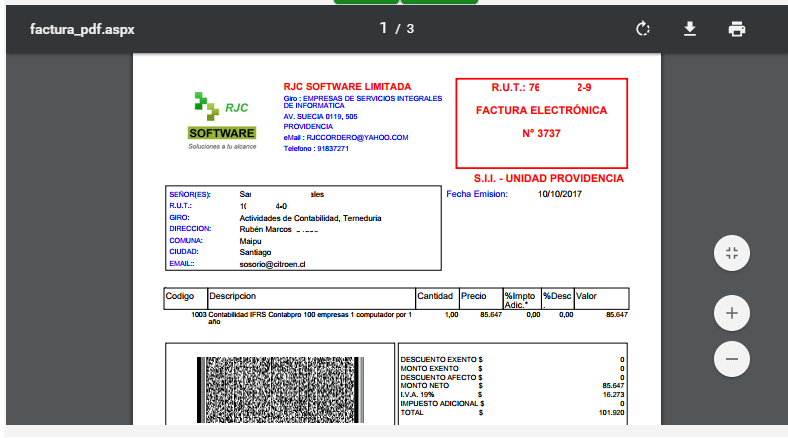Click the invoice number Nº 3737
This screenshot has width=788, height=438.
[541, 133]
